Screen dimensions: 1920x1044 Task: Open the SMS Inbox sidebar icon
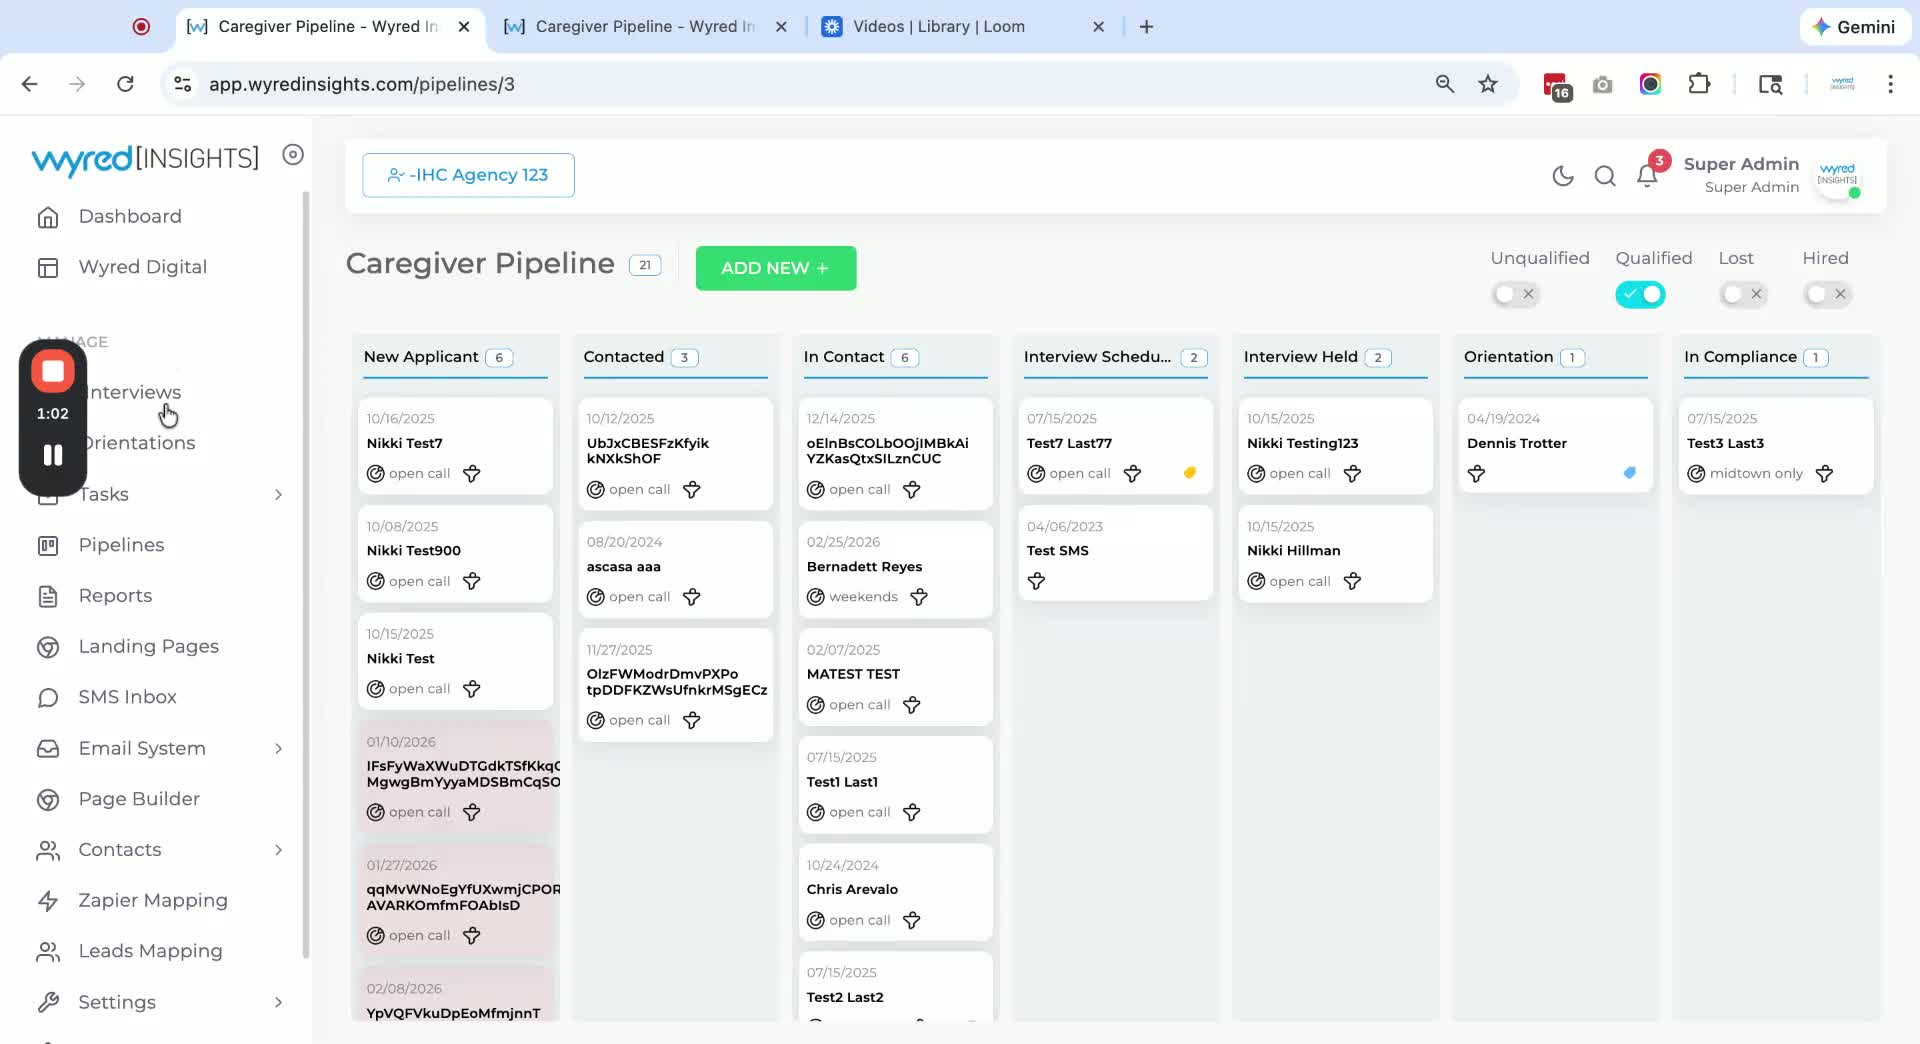point(48,698)
